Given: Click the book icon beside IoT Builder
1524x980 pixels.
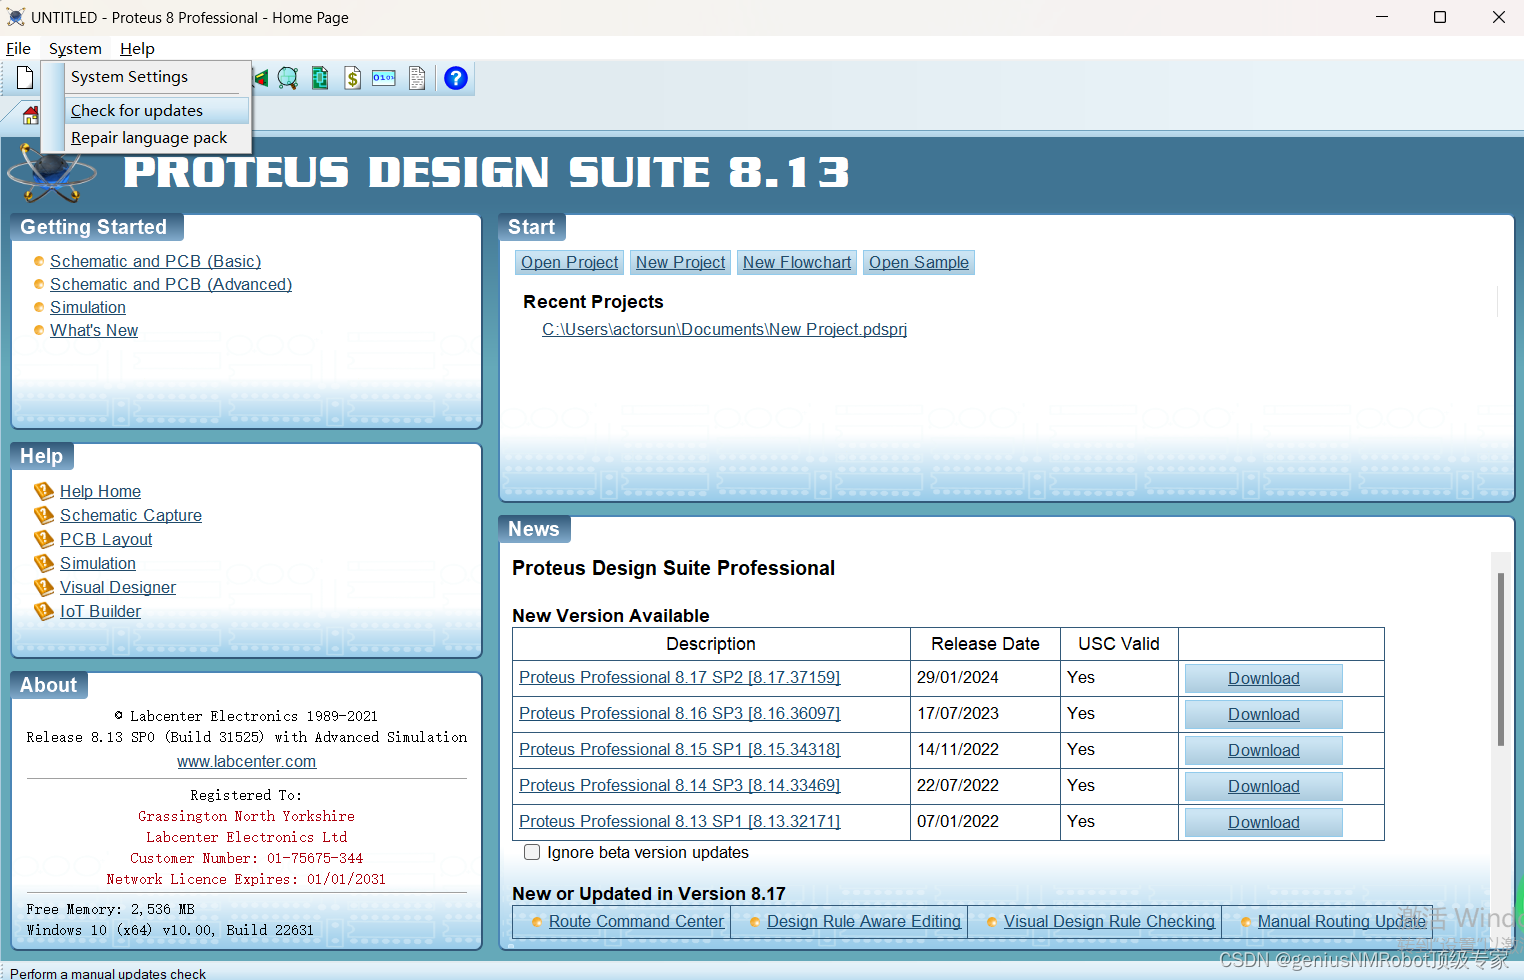Looking at the screenshot, I should pos(44,611).
